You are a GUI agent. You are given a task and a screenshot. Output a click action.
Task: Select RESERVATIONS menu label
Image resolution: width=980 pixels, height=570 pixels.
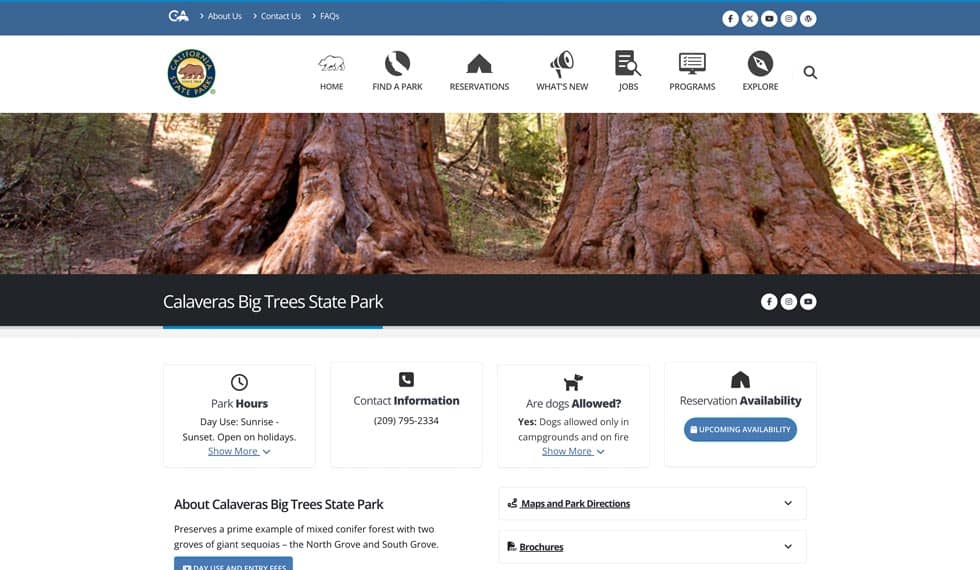tap(479, 87)
